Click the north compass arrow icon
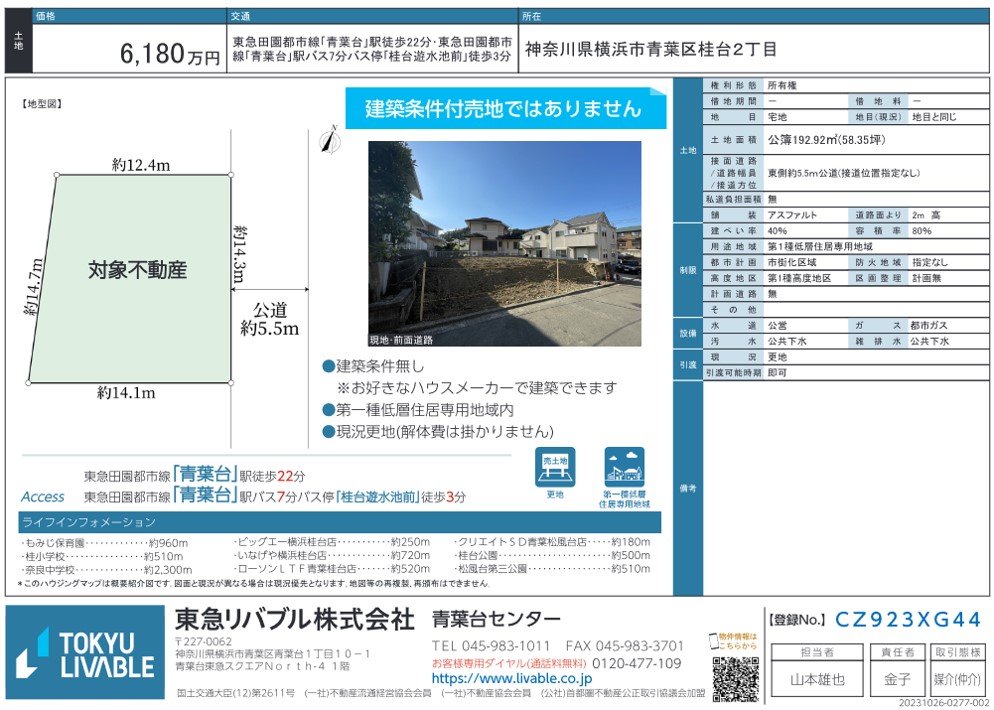Viewport: 994px width, 710px height. pos(325,141)
